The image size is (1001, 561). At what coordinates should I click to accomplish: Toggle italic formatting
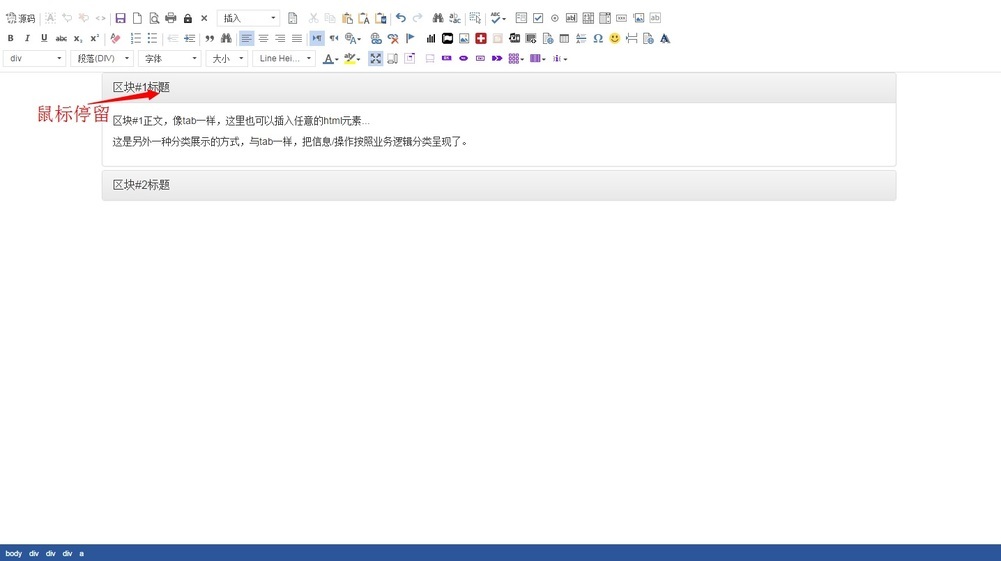(x=27, y=39)
